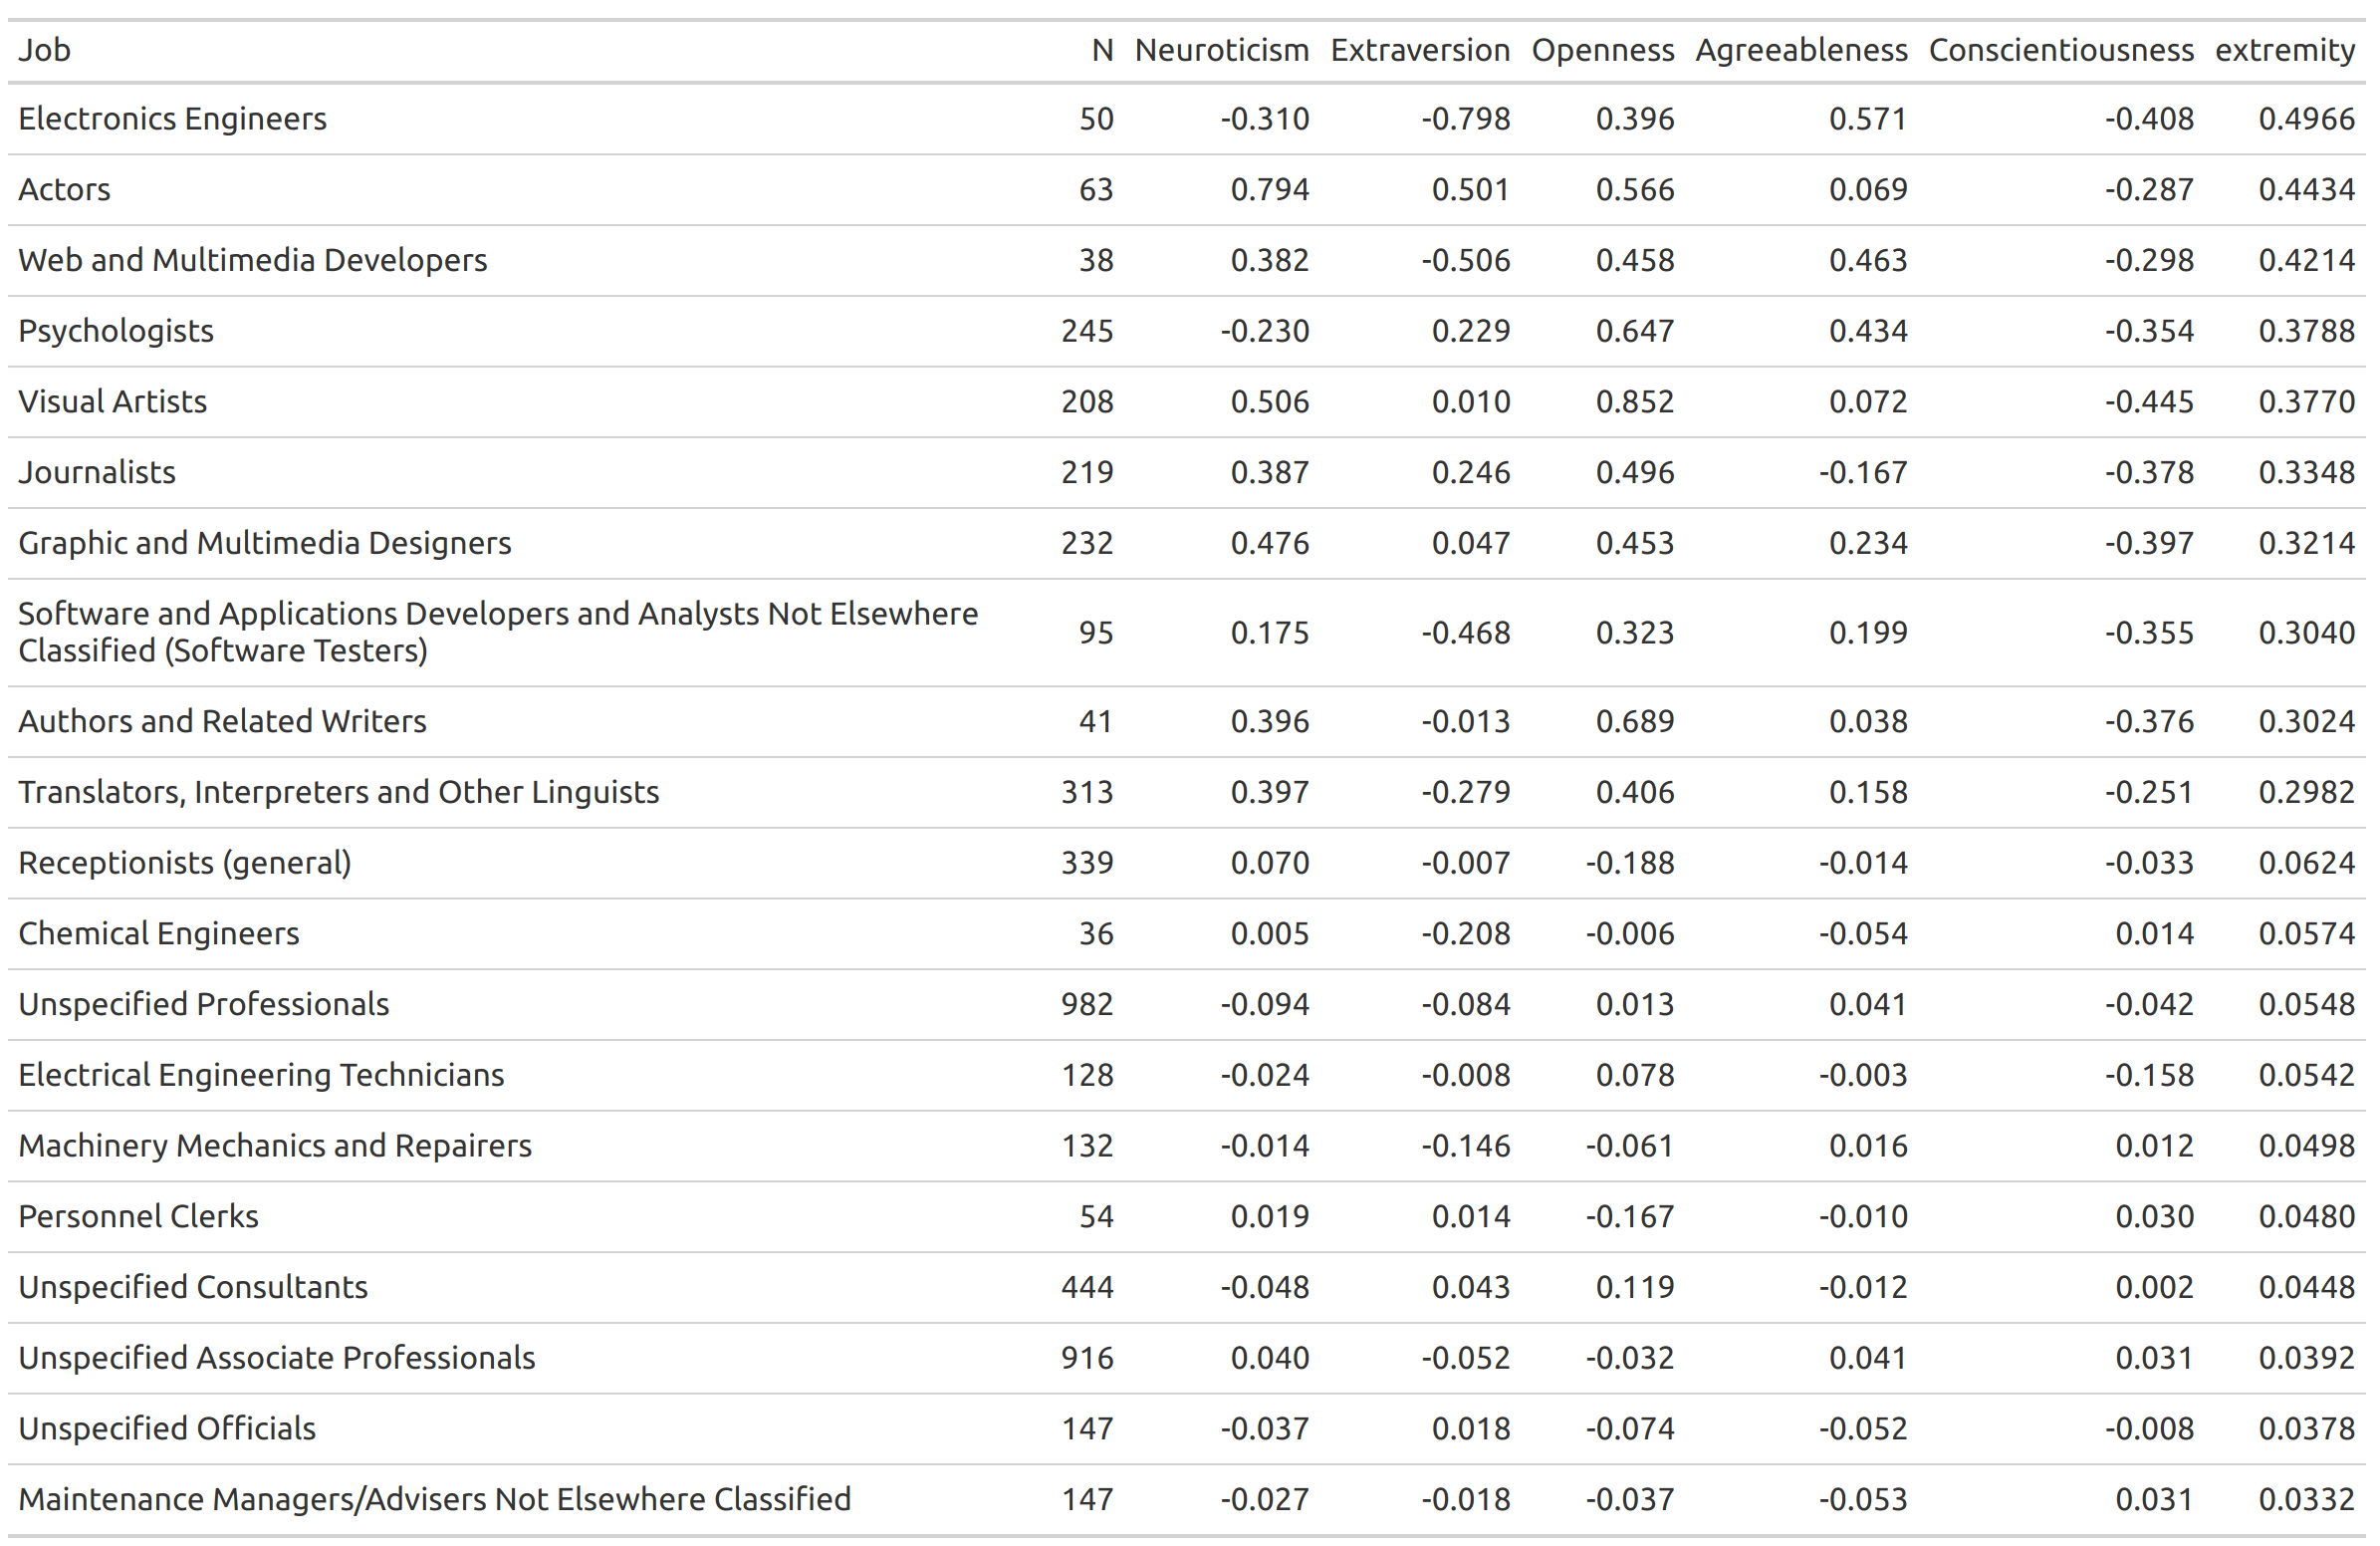Select the Unspecified Consultants job name
The height and width of the screenshot is (1546, 2380).
(x=193, y=1287)
